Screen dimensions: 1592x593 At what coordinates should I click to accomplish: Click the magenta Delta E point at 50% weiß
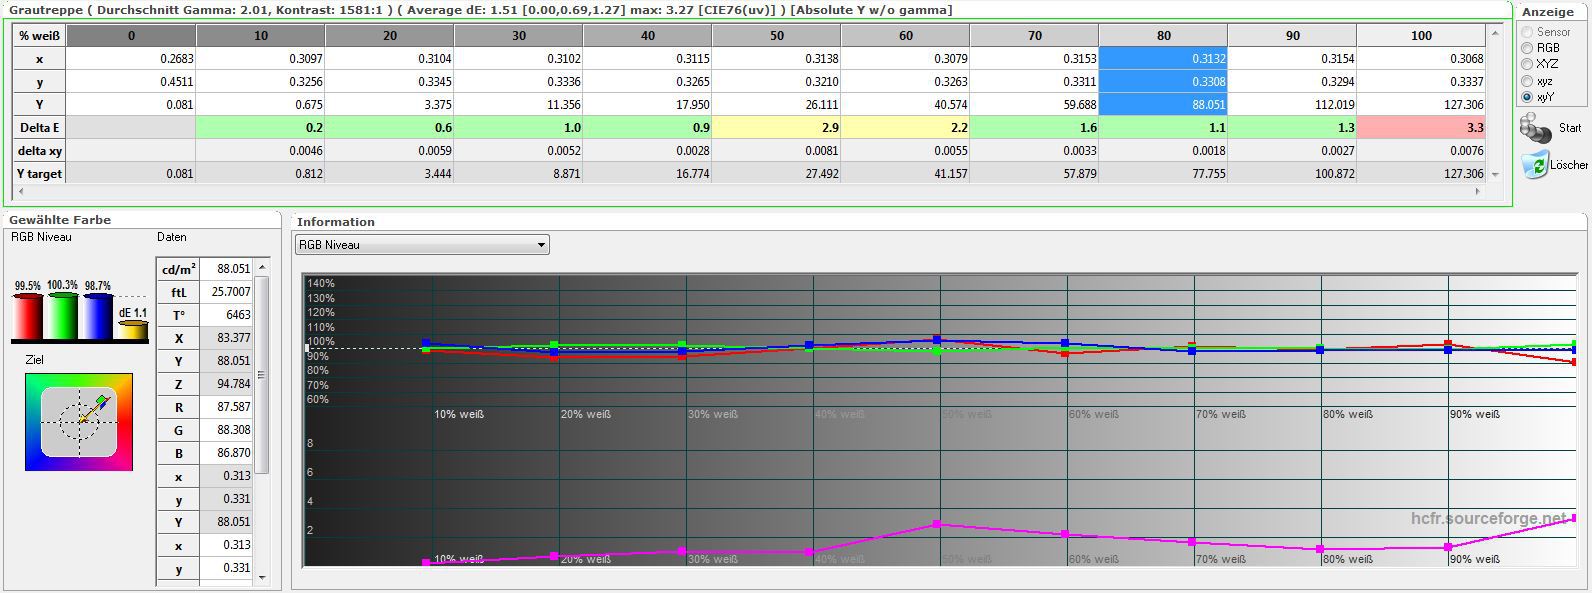pos(937,524)
